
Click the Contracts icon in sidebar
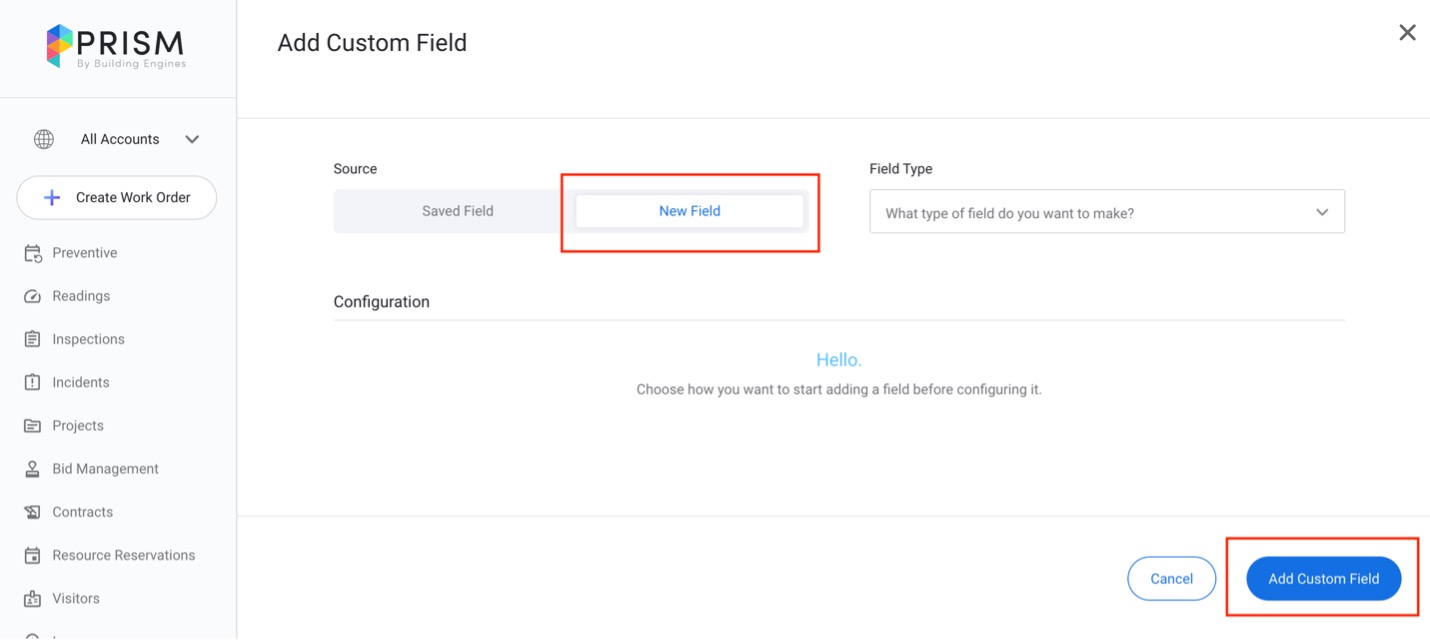coord(33,512)
